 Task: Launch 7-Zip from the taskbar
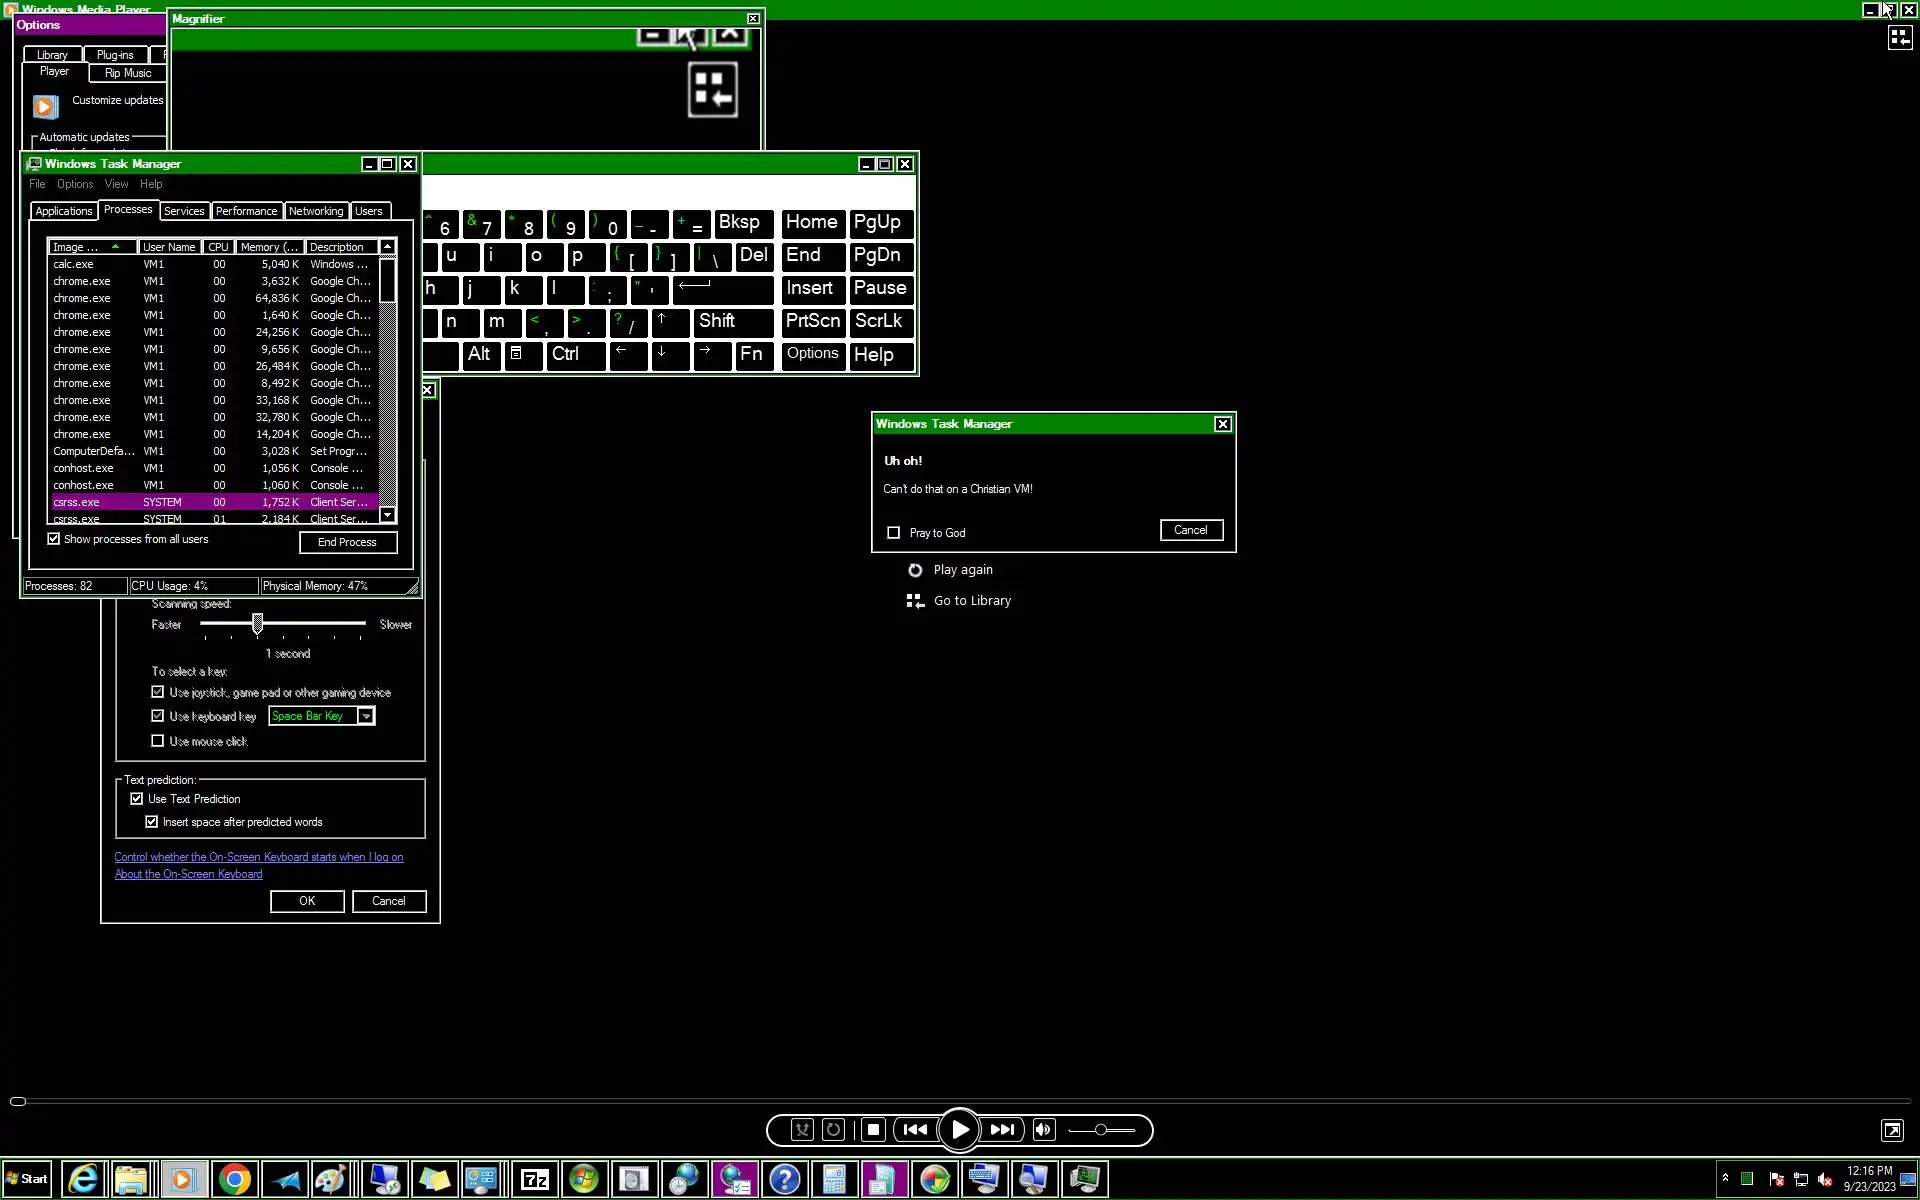[x=535, y=1180]
